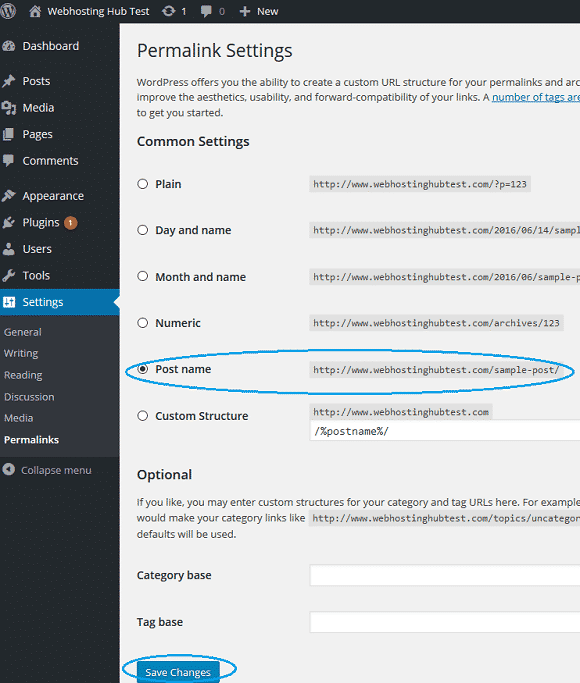Click the Appearance paintbrush icon
Viewport: 580px width, 683px height.
coord(9,196)
